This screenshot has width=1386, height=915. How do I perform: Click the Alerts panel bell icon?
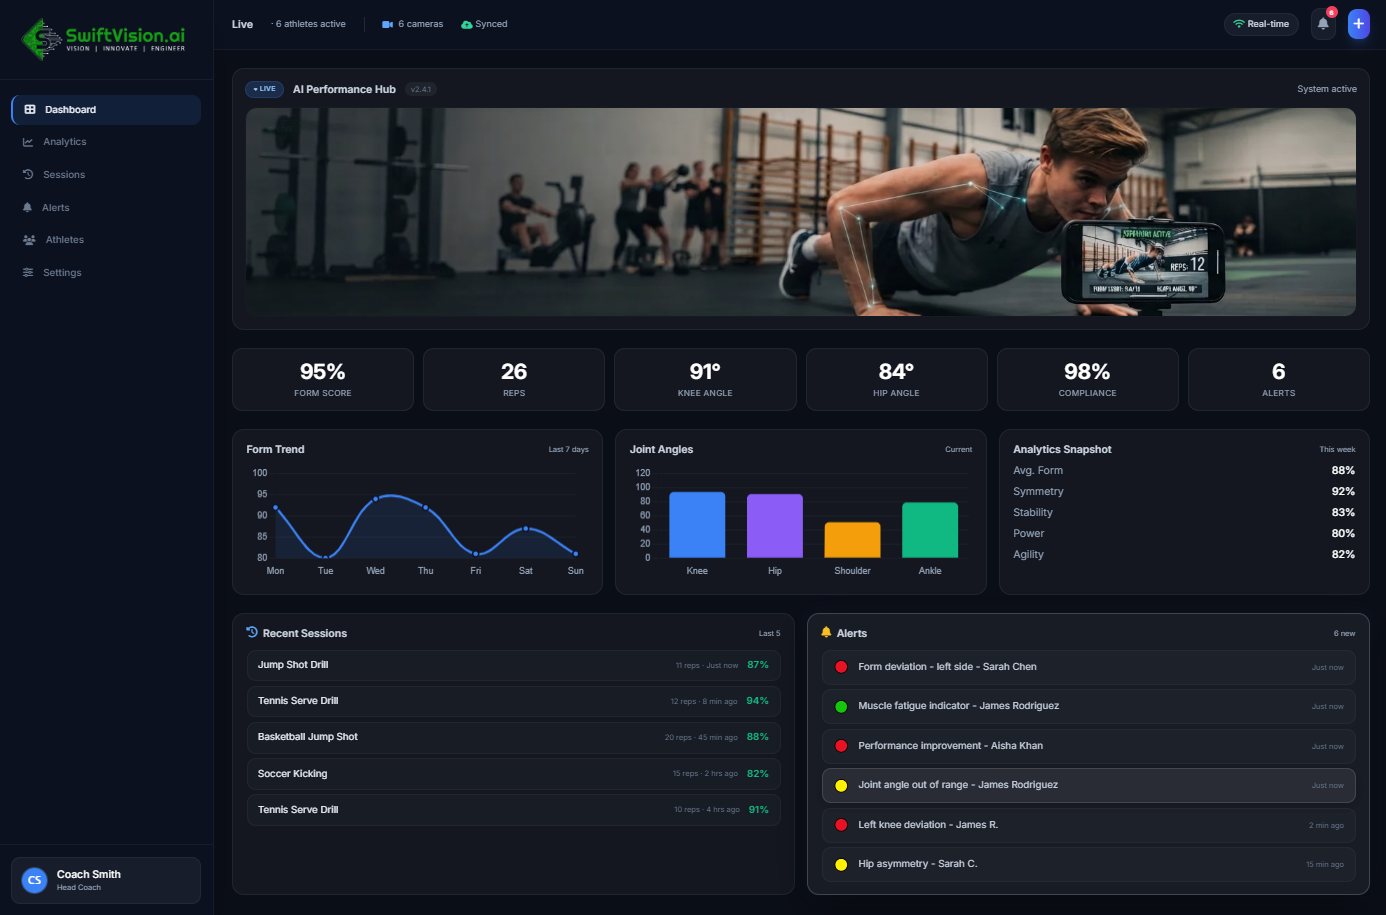point(826,632)
